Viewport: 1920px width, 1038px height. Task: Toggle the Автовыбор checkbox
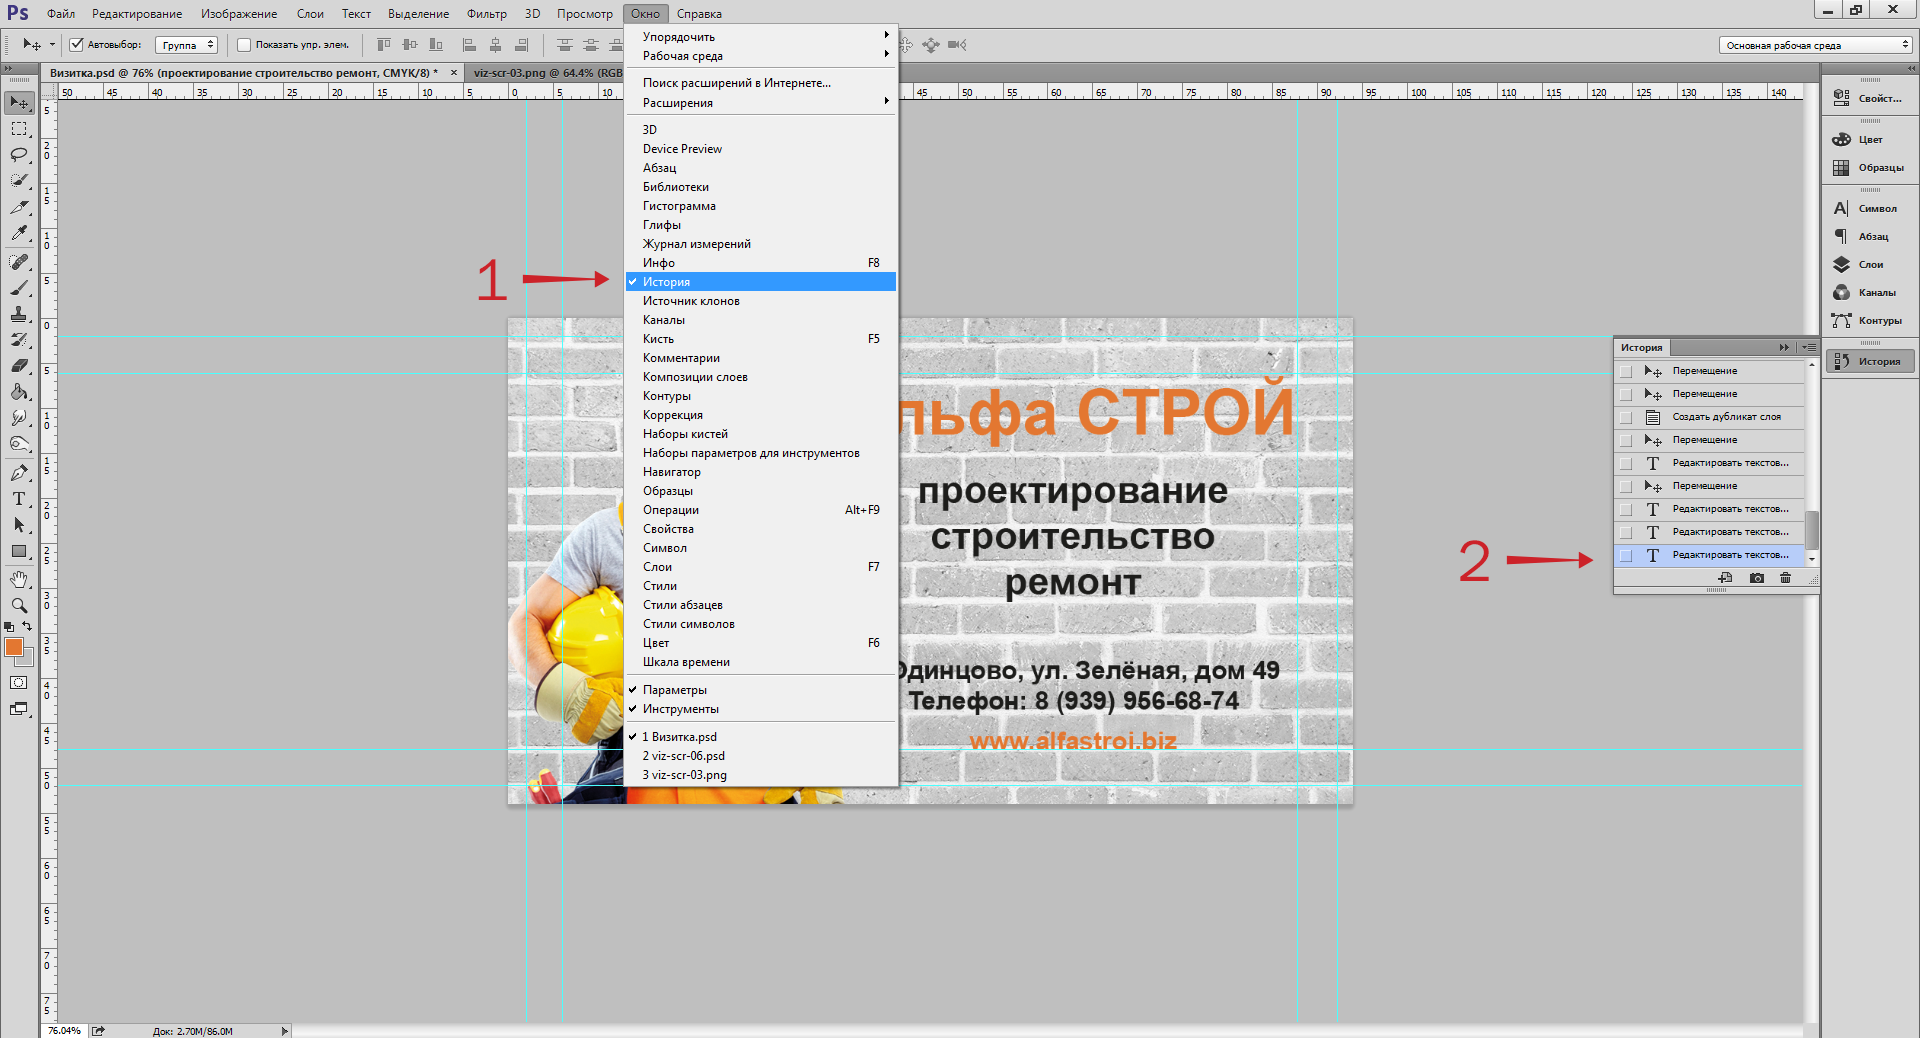pyautogui.click(x=76, y=45)
